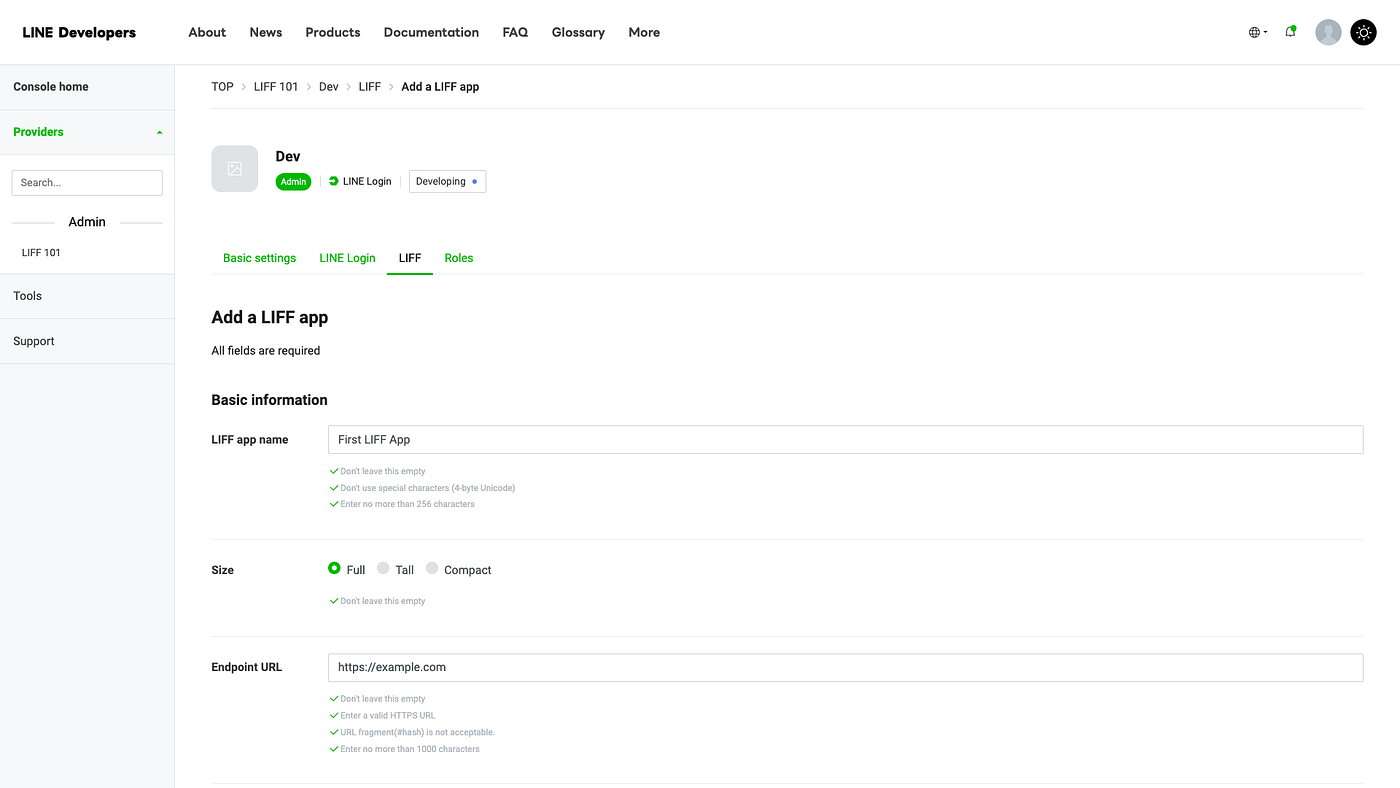Screen dimensions: 1400x788
Task: Click the 'Enter no more than 1000 characters' hint
Action: pyautogui.click(x=410, y=749)
